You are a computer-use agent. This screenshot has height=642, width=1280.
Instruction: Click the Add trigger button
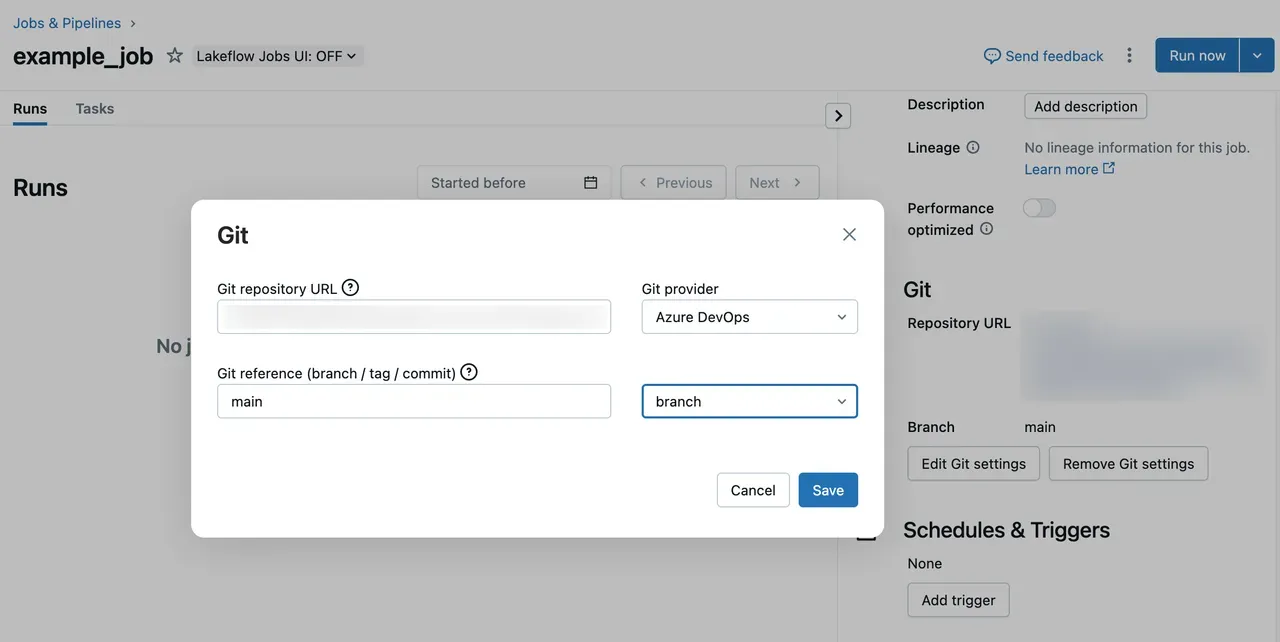pos(959,600)
